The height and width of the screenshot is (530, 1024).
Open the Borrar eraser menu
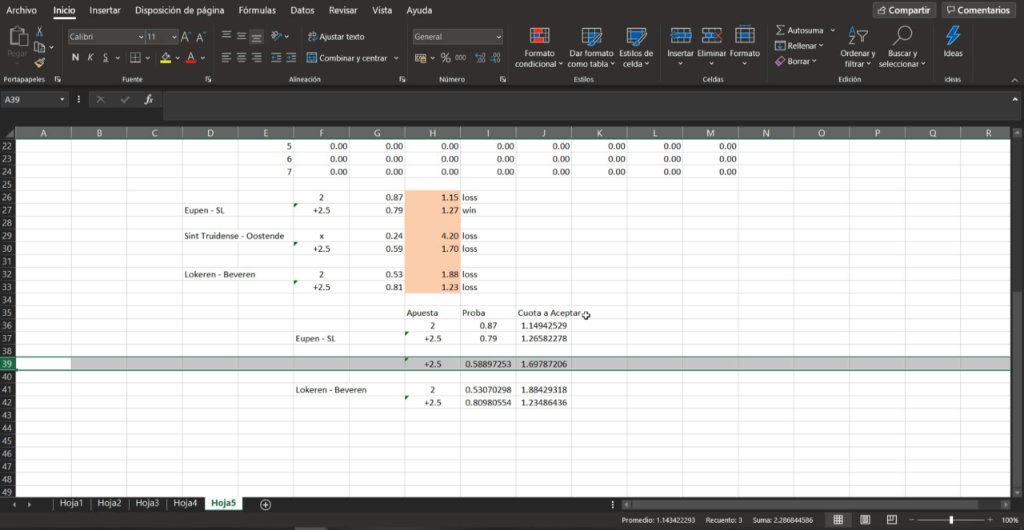tap(795, 61)
